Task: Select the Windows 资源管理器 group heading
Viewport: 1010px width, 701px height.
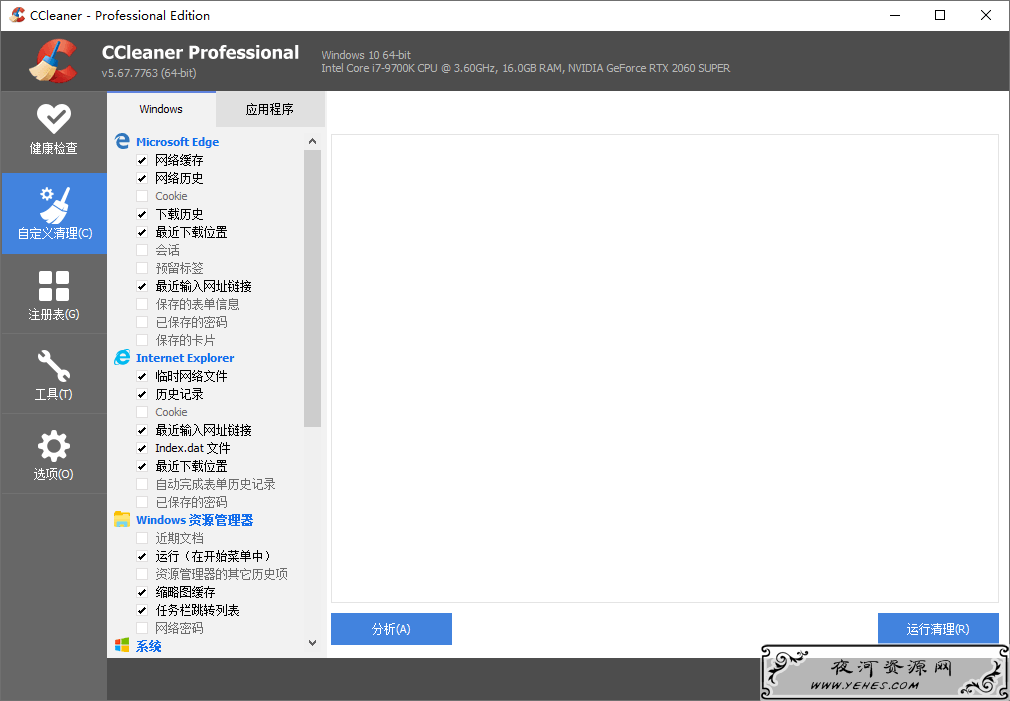Action: (195, 520)
